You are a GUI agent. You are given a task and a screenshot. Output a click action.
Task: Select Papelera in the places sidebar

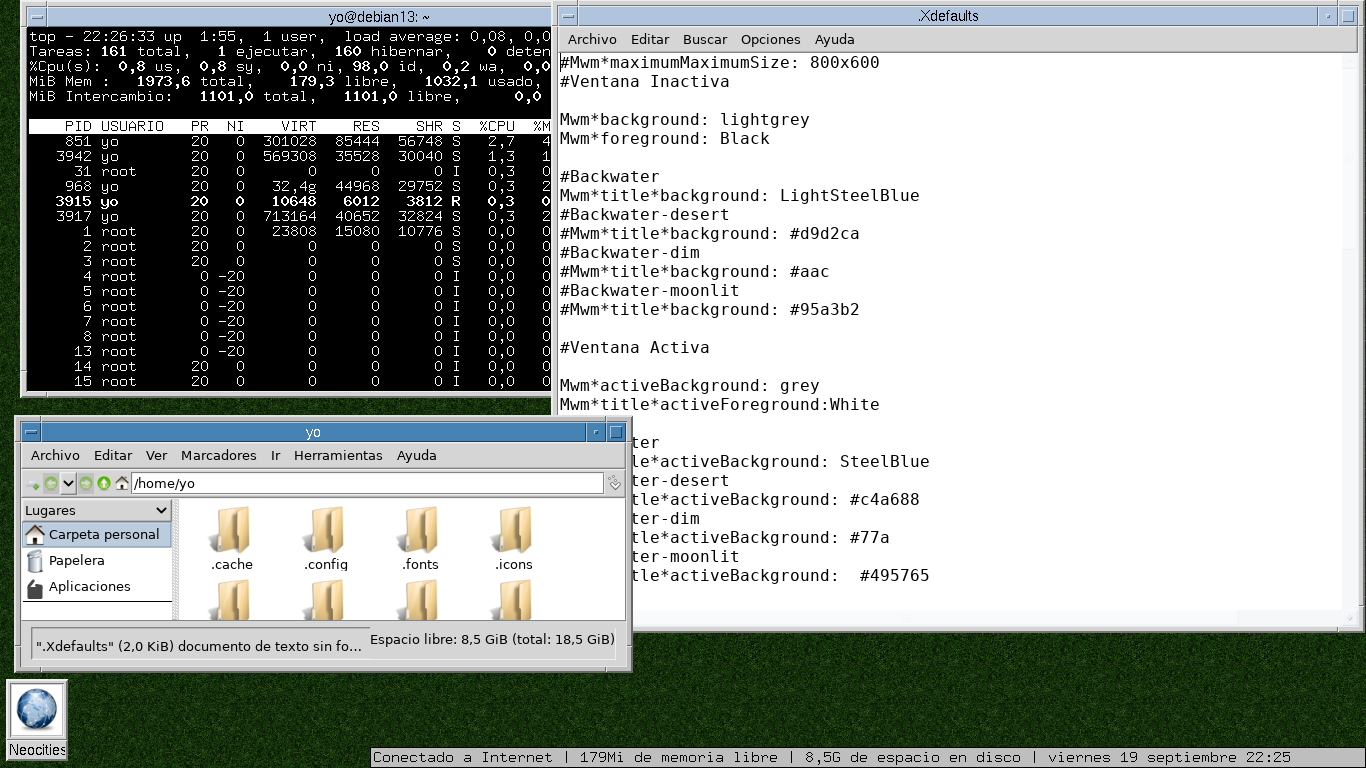coord(76,561)
